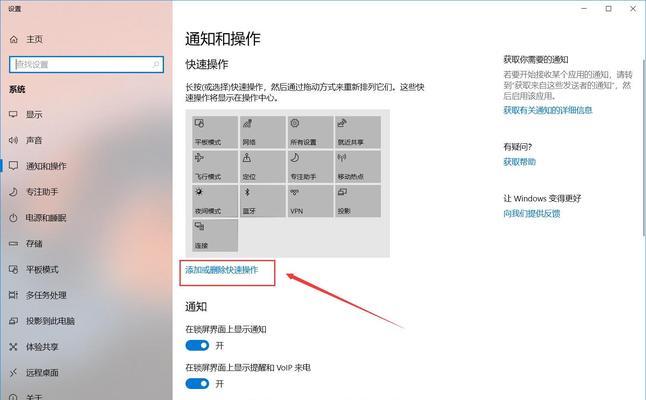This screenshot has height=400, width=646.
Task: Click the 让 Windows 变得更好 heading
Action: (x=542, y=199)
